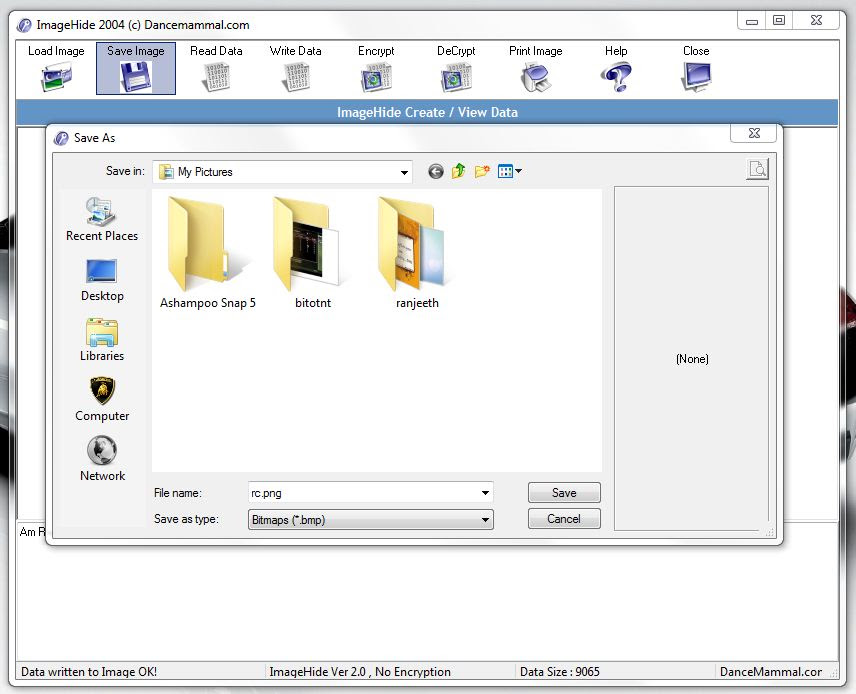This screenshot has height=694, width=856.
Task: Click the (None) preview pane
Action: coord(692,359)
